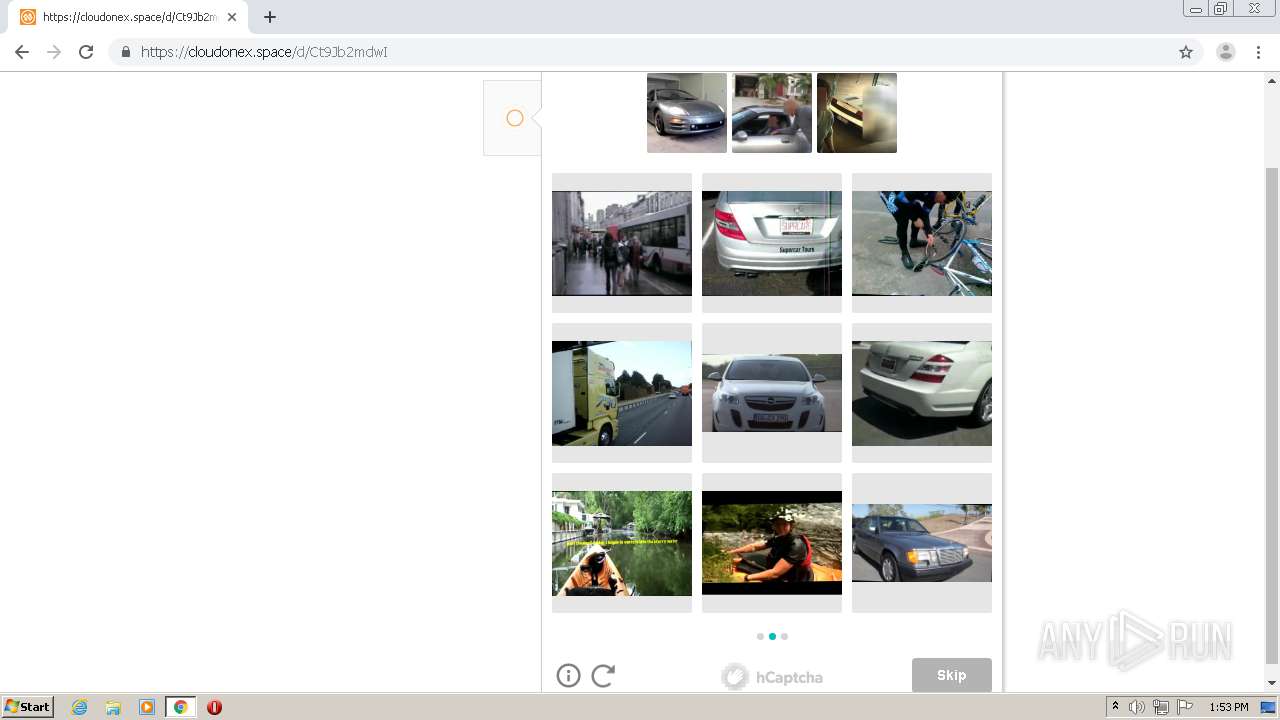This screenshot has width=1280, height=720.
Task: Refresh the hCaptcha challenge
Action: (603, 676)
